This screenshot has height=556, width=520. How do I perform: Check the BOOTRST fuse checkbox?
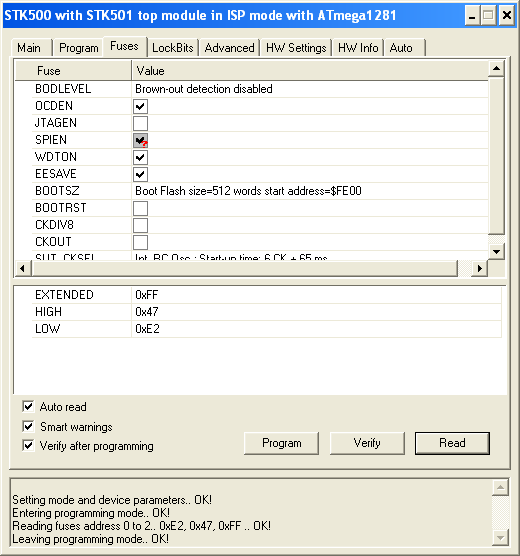[x=140, y=208]
